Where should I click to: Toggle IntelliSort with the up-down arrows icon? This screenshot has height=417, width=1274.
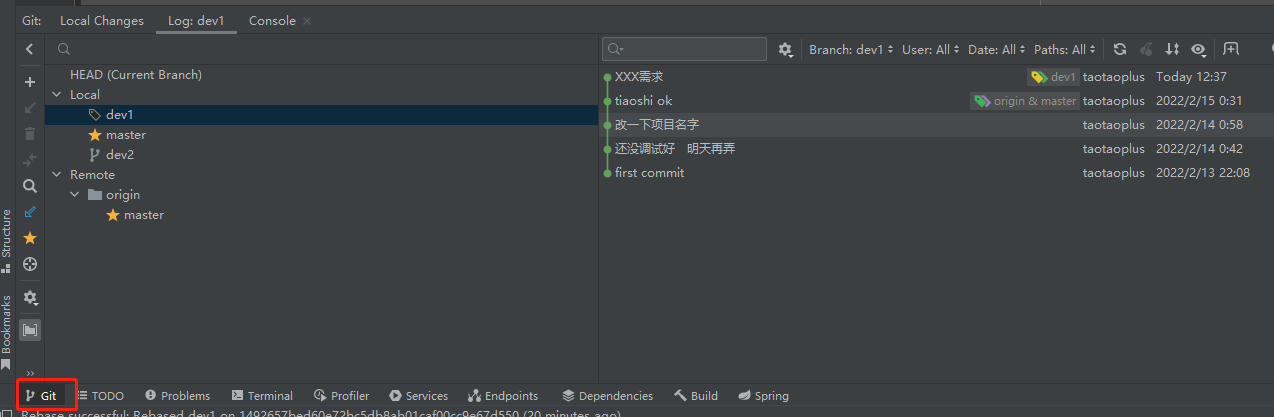[x=1172, y=49]
